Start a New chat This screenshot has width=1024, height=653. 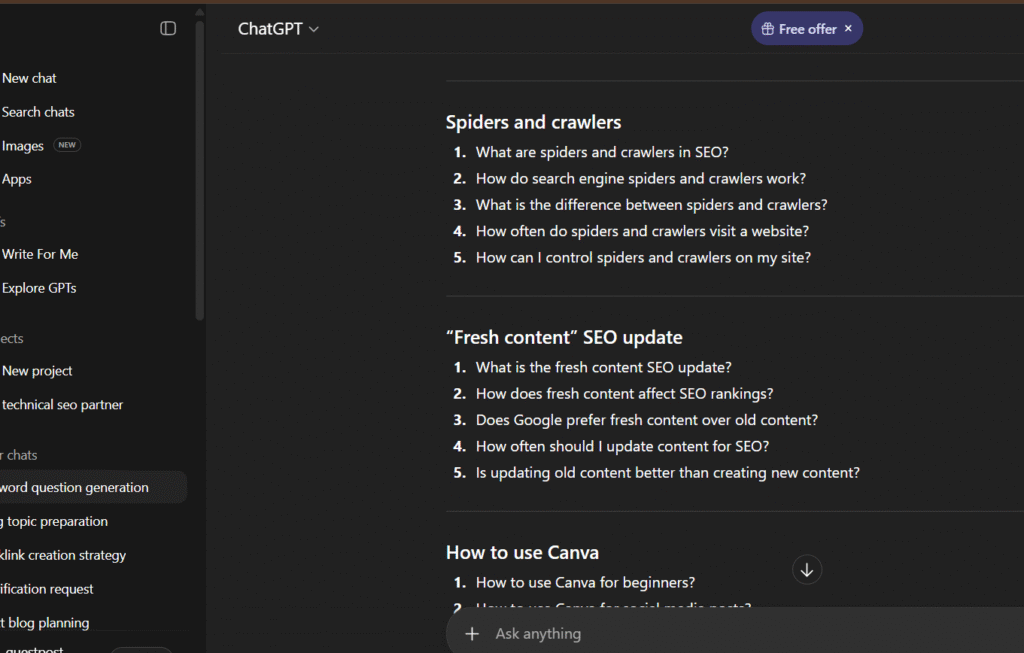(x=30, y=78)
